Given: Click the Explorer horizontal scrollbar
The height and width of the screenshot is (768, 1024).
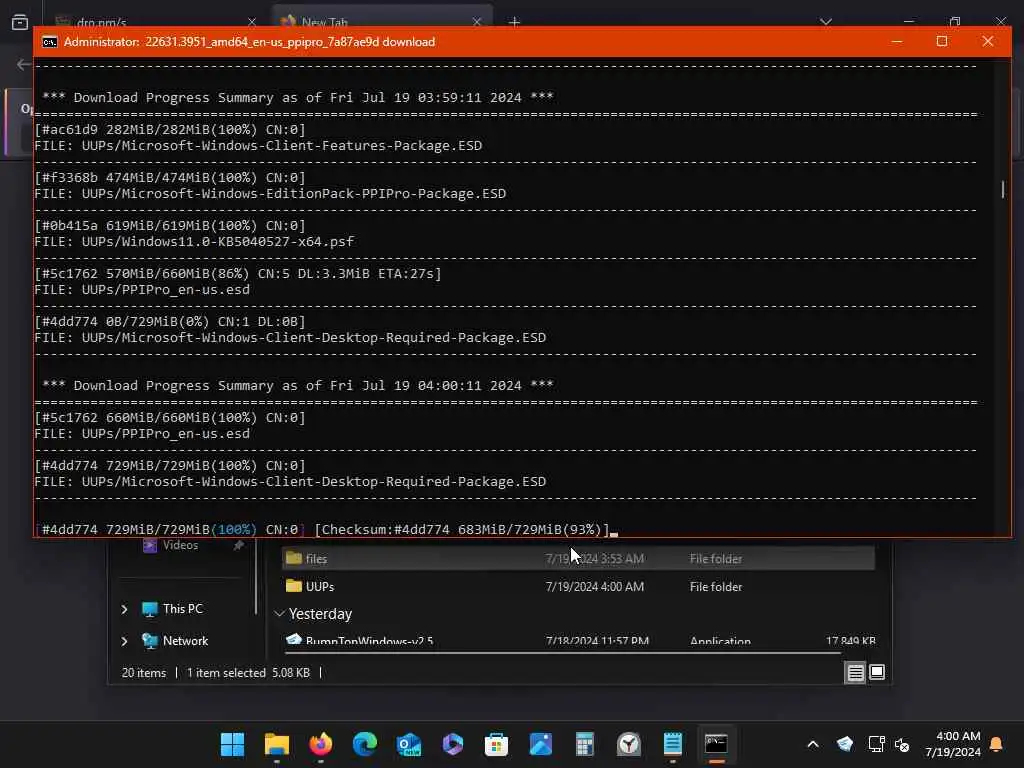Looking at the screenshot, I should [x=564, y=652].
